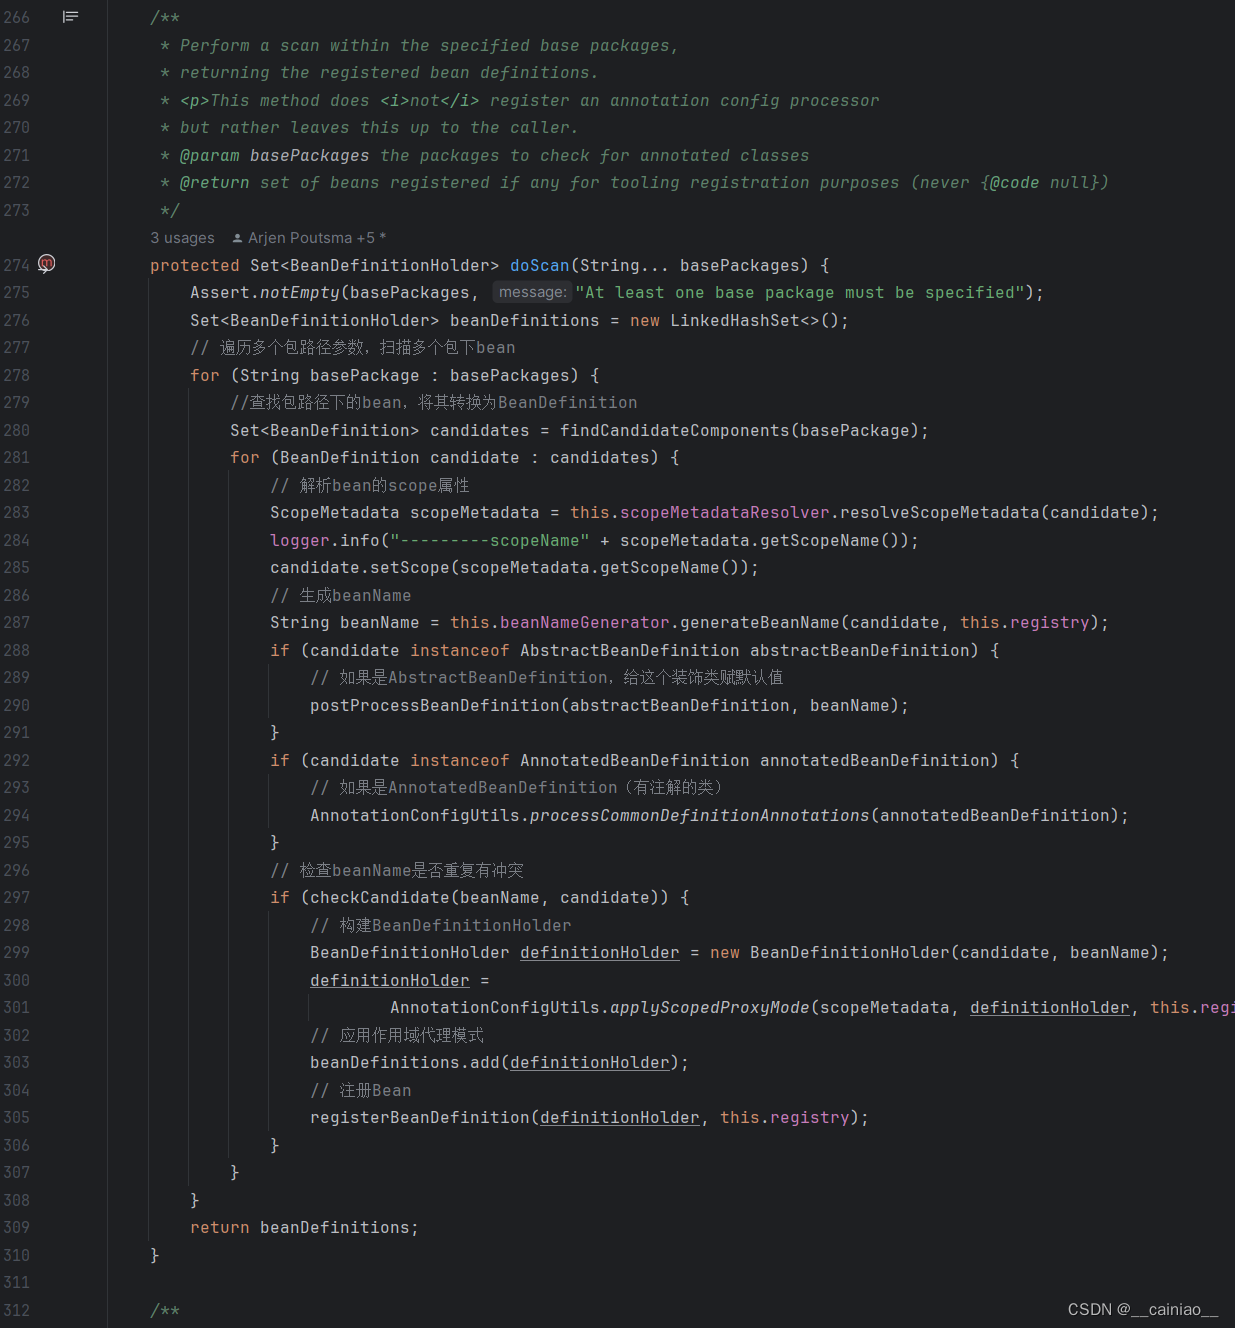Screen dimensions: 1235x1328
Task: Click the notEmpty call on the Assert line
Action: [300, 292]
